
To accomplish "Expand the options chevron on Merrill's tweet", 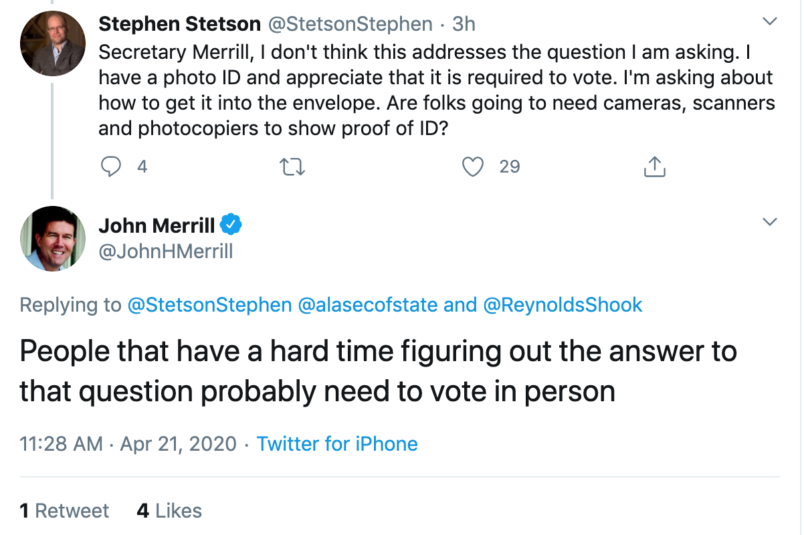I will [769, 221].
